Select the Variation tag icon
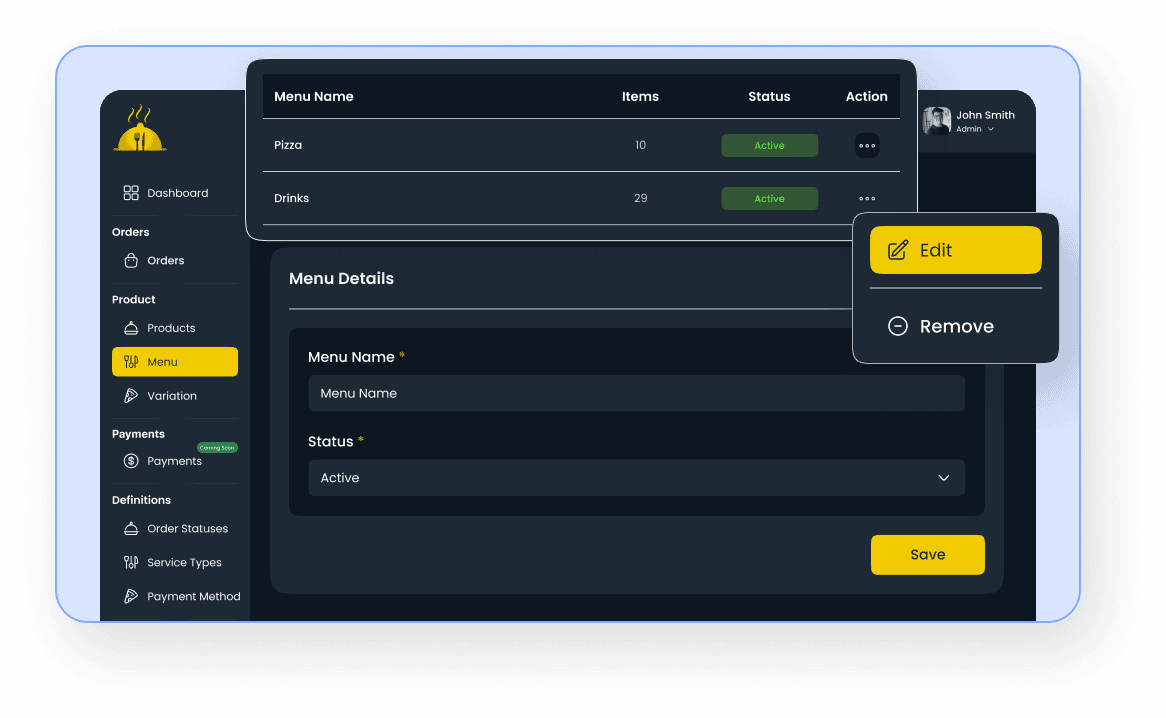1166x718 pixels. tap(131, 395)
